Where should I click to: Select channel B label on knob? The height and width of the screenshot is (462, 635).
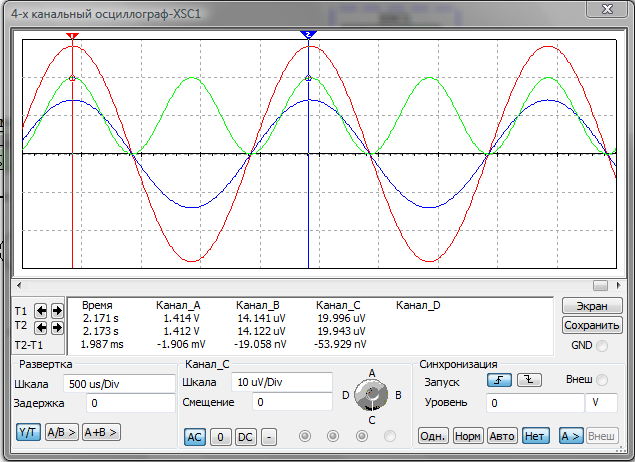point(398,395)
